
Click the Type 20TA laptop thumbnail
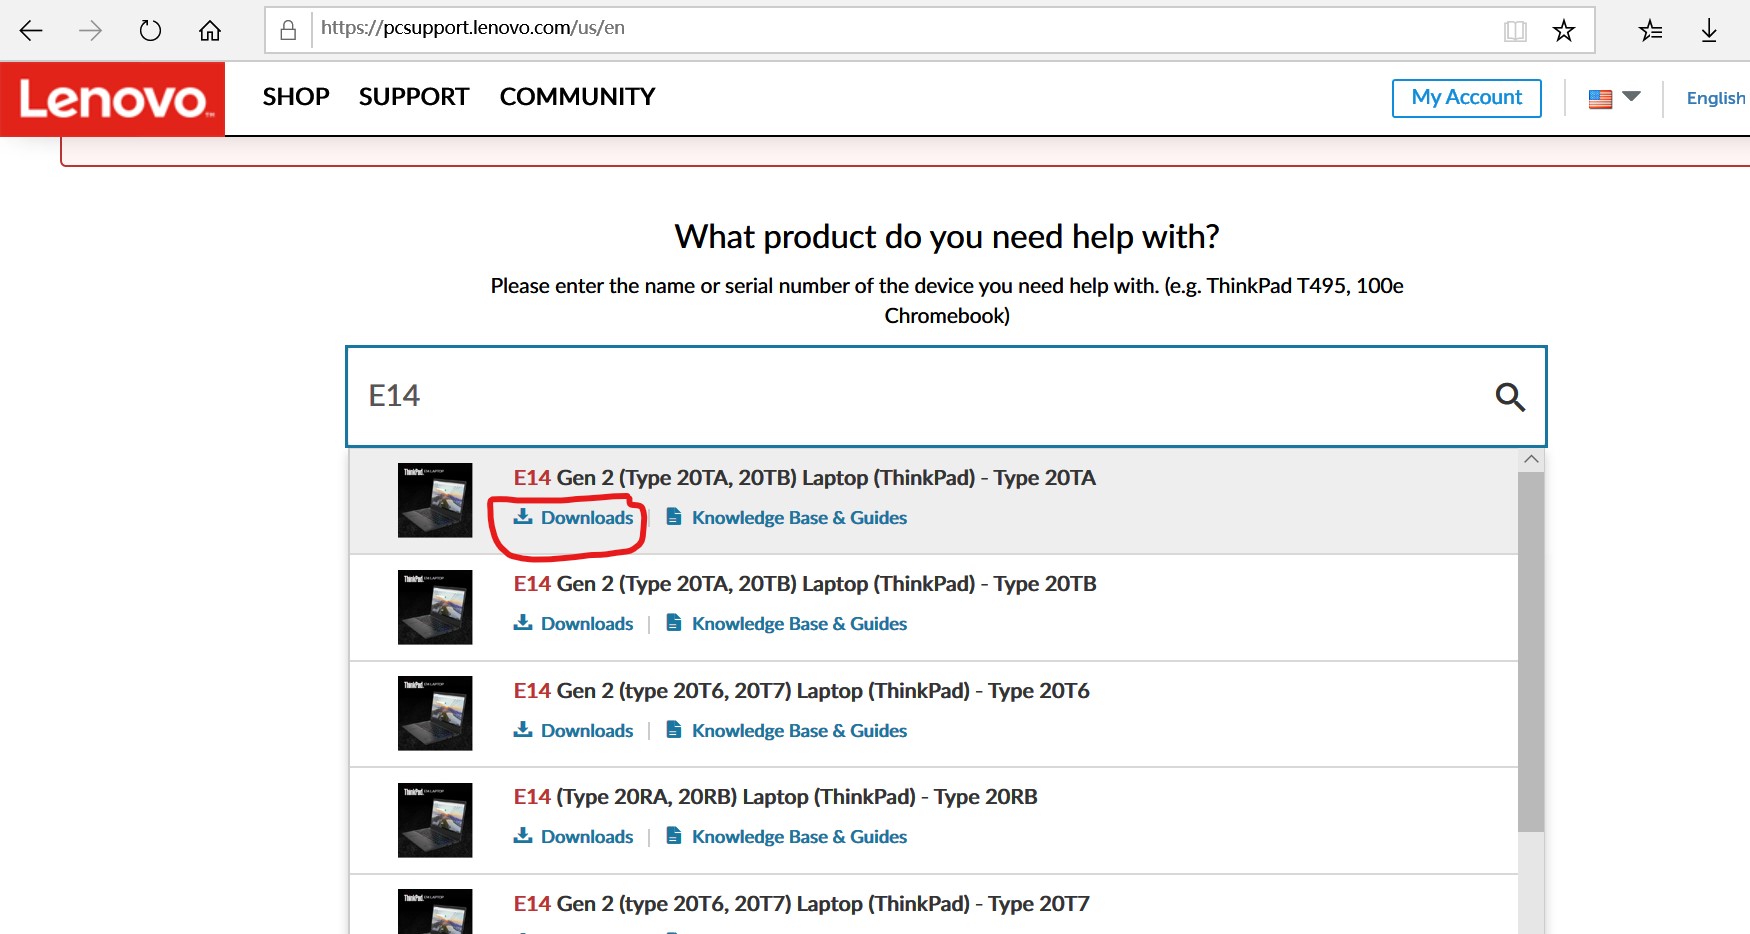pos(435,500)
